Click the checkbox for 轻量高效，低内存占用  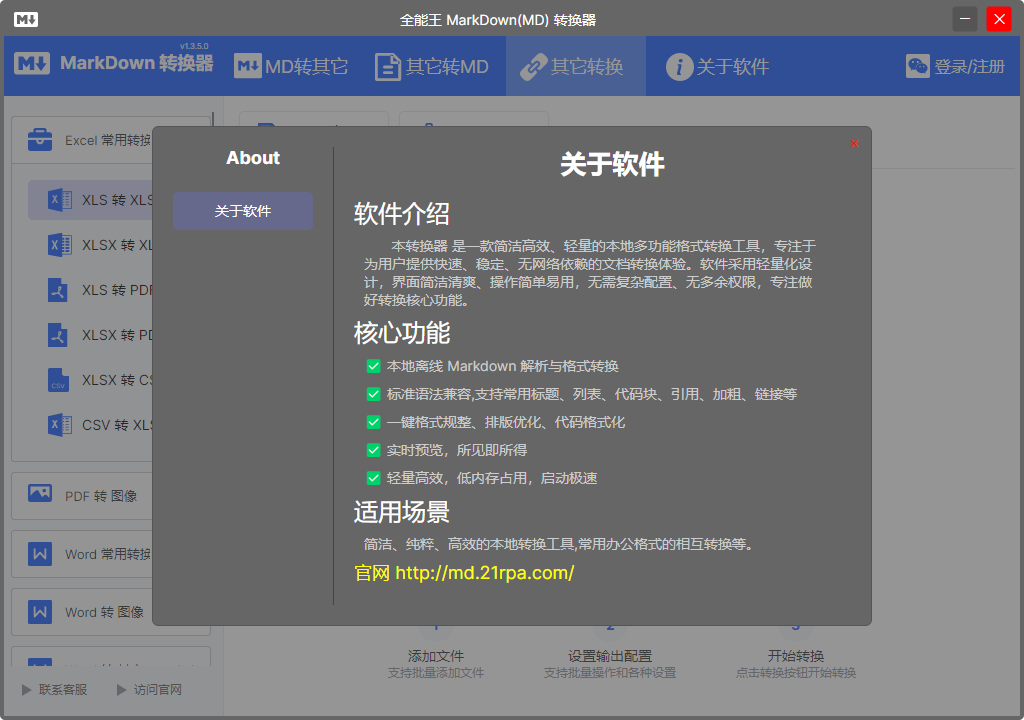click(374, 478)
